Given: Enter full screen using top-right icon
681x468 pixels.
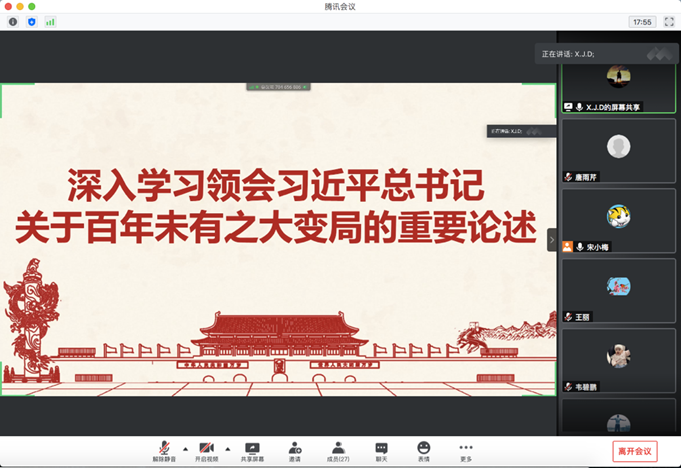Looking at the screenshot, I should pos(663,21).
